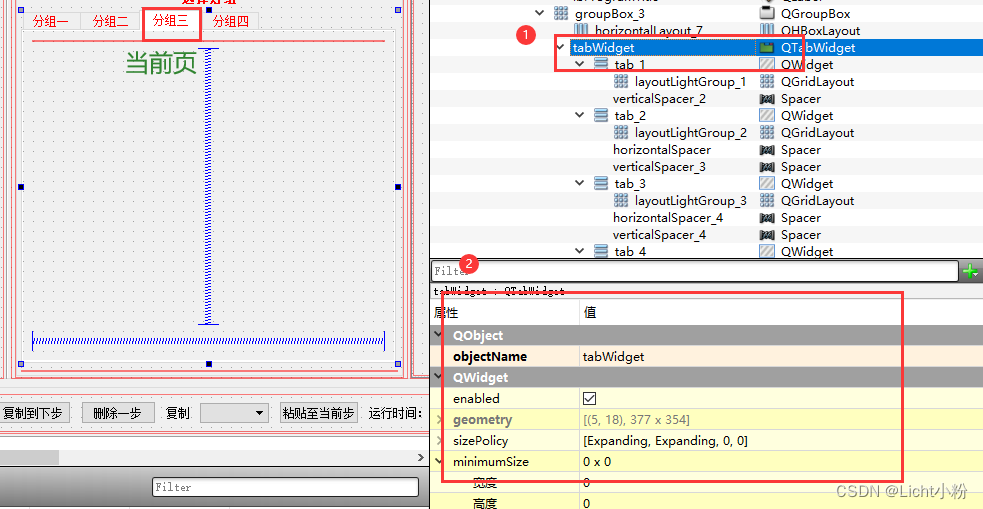The image size is (983, 509).
Task: Click the minimumSize value 0 x 0
Action: (597, 462)
